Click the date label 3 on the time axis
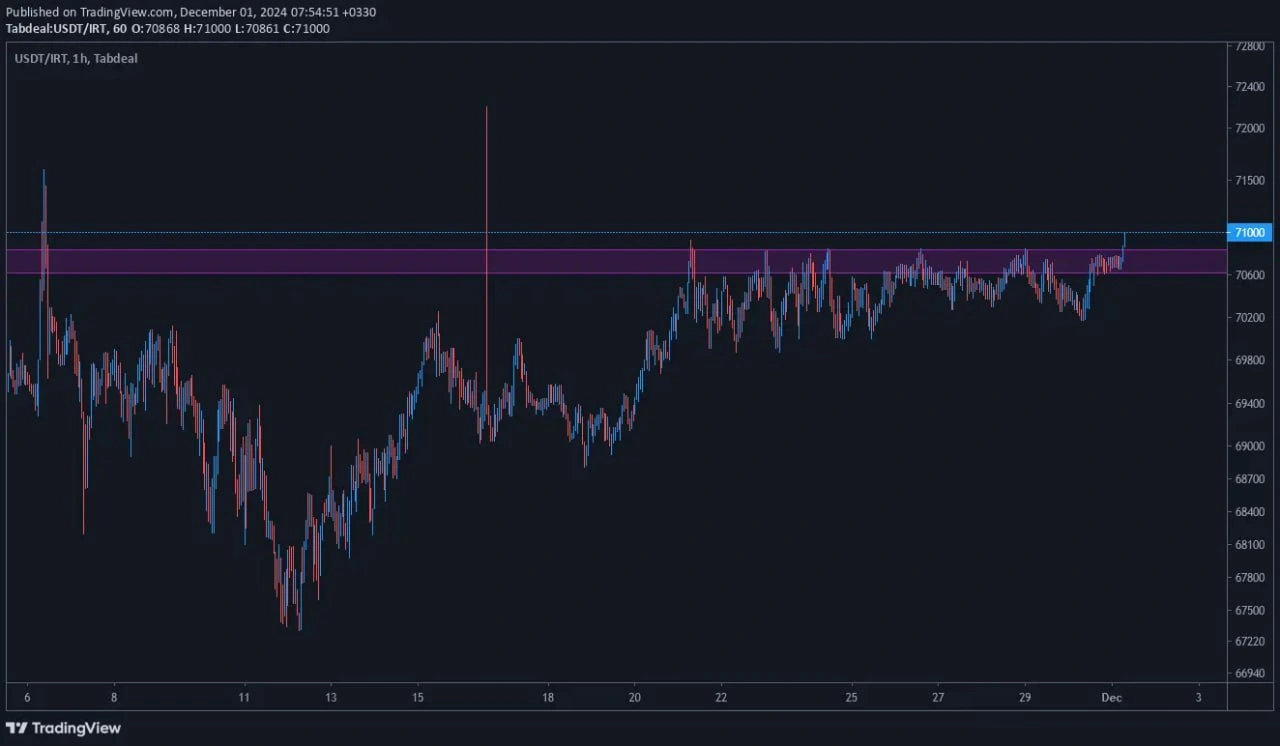This screenshot has width=1280, height=746. 1198,697
